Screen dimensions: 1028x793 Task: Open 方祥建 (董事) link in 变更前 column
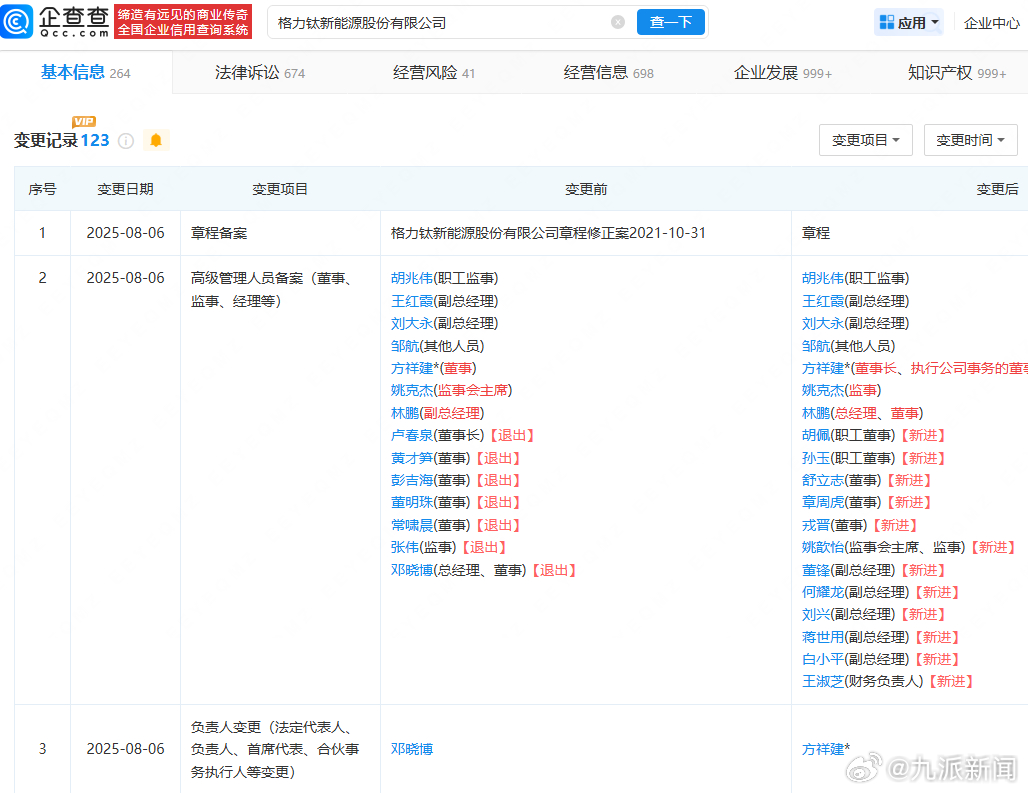point(412,368)
